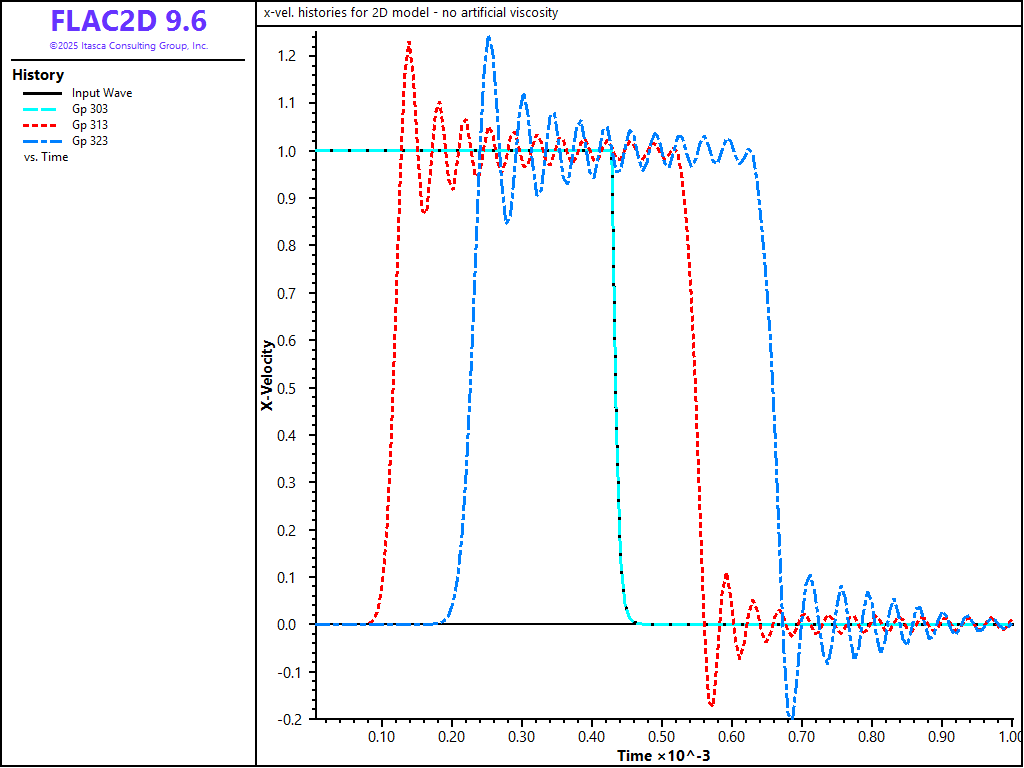Click the highest peak of the red Gp 313 curve
This screenshot has width=1024, height=768.
tap(408, 43)
